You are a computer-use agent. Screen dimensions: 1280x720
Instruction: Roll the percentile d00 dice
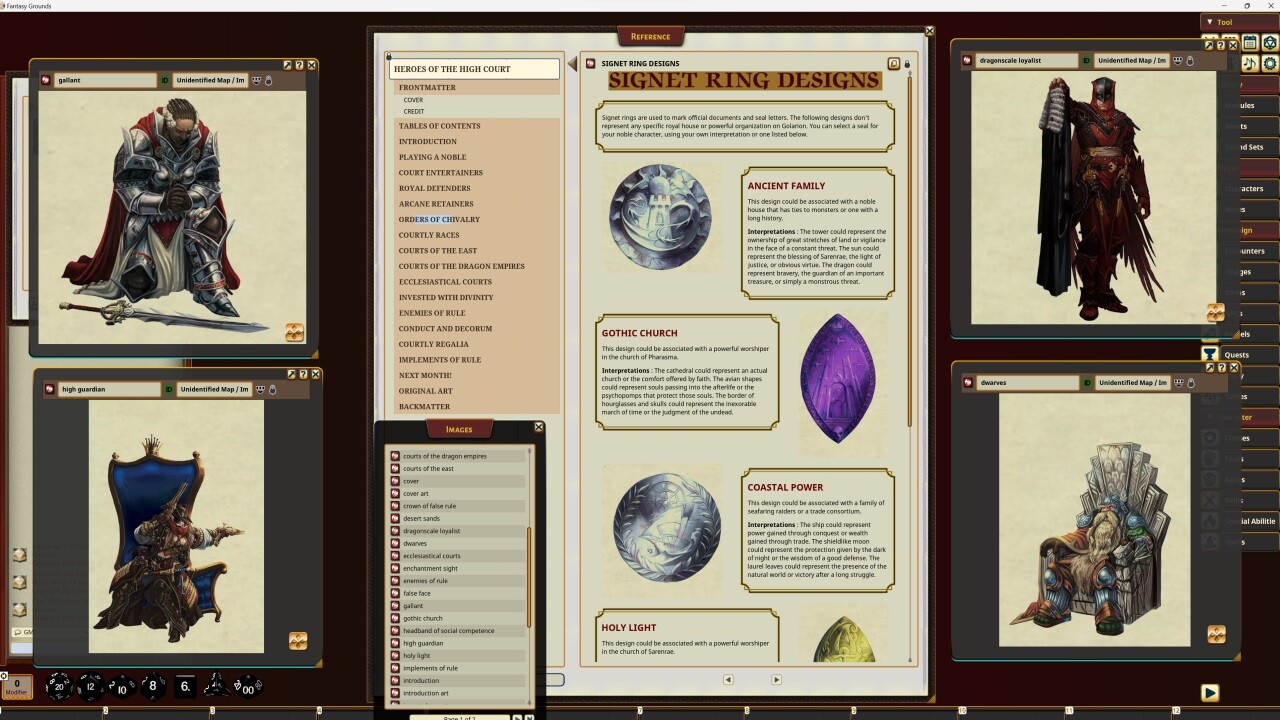249,688
